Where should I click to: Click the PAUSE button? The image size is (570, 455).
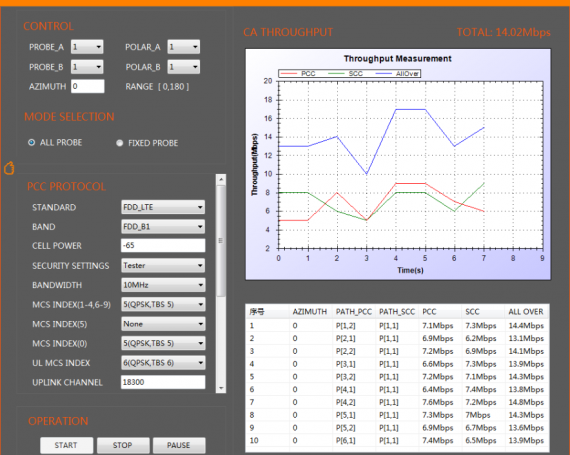[179, 445]
